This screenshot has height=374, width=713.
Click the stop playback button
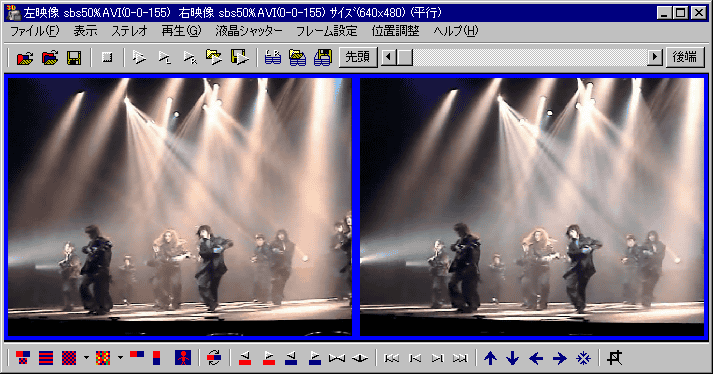(107, 57)
